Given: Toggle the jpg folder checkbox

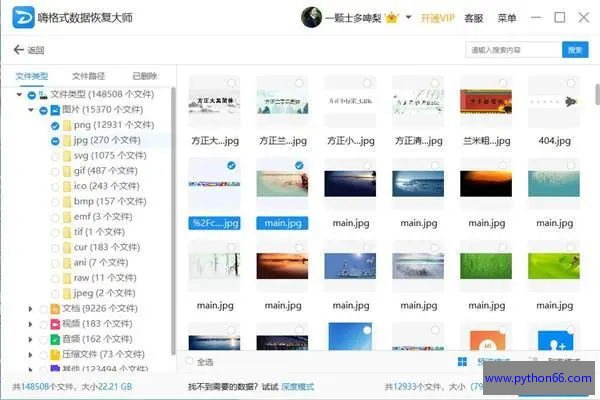Looking at the screenshot, I should coord(55,141).
